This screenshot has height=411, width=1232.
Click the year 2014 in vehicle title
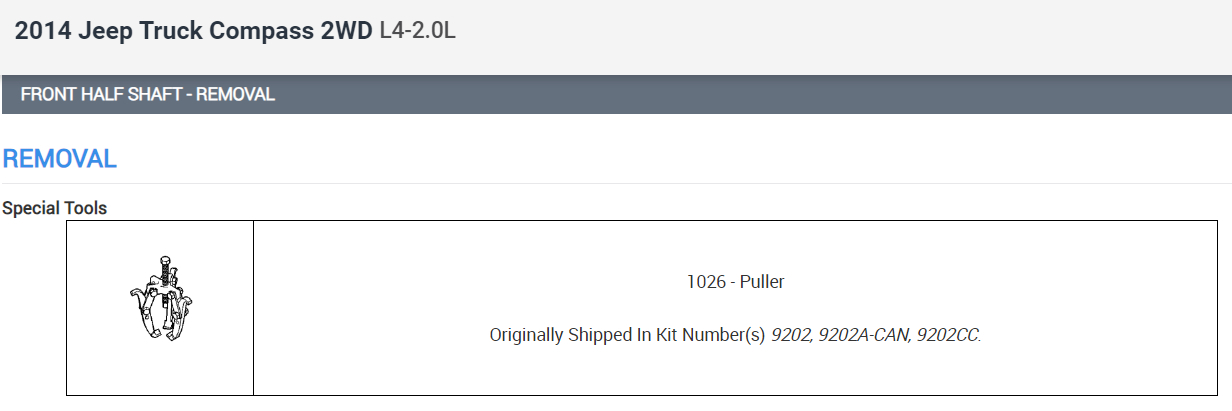point(43,30)
